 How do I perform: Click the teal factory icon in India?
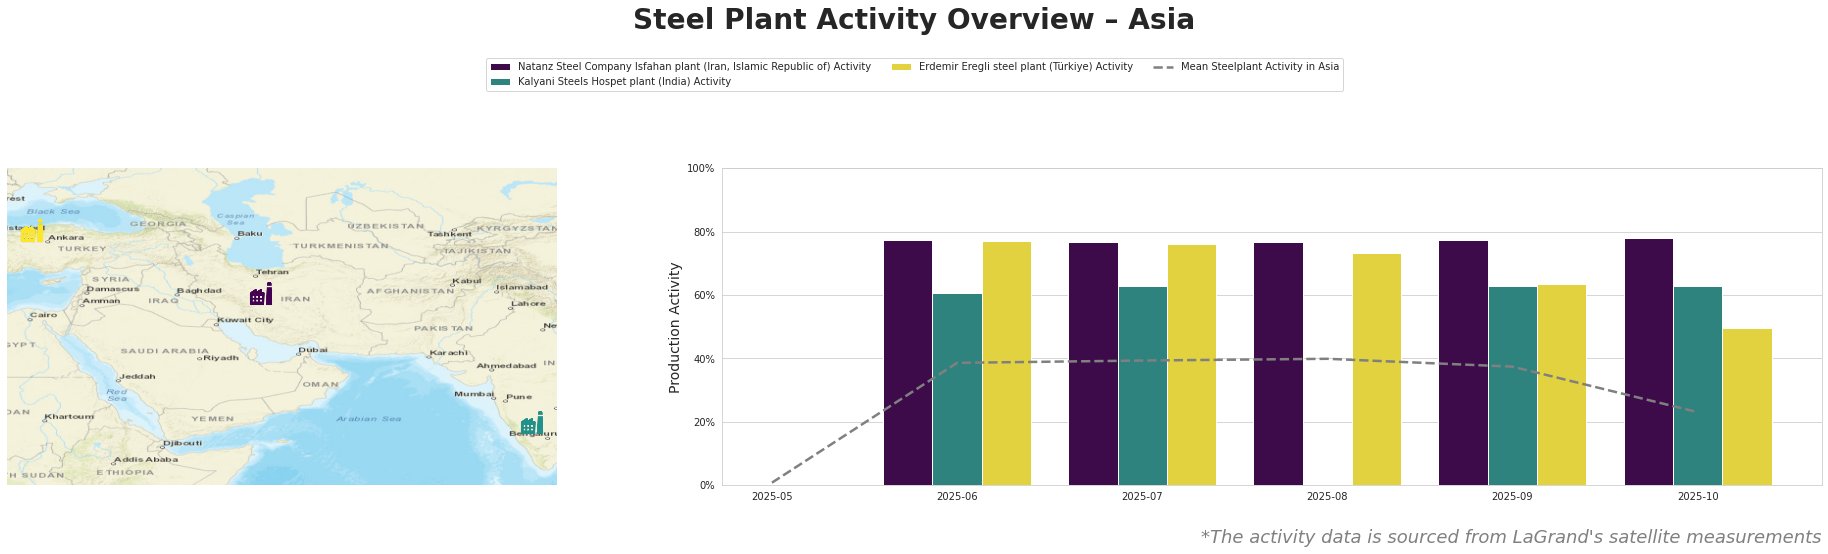click(532, 424)
